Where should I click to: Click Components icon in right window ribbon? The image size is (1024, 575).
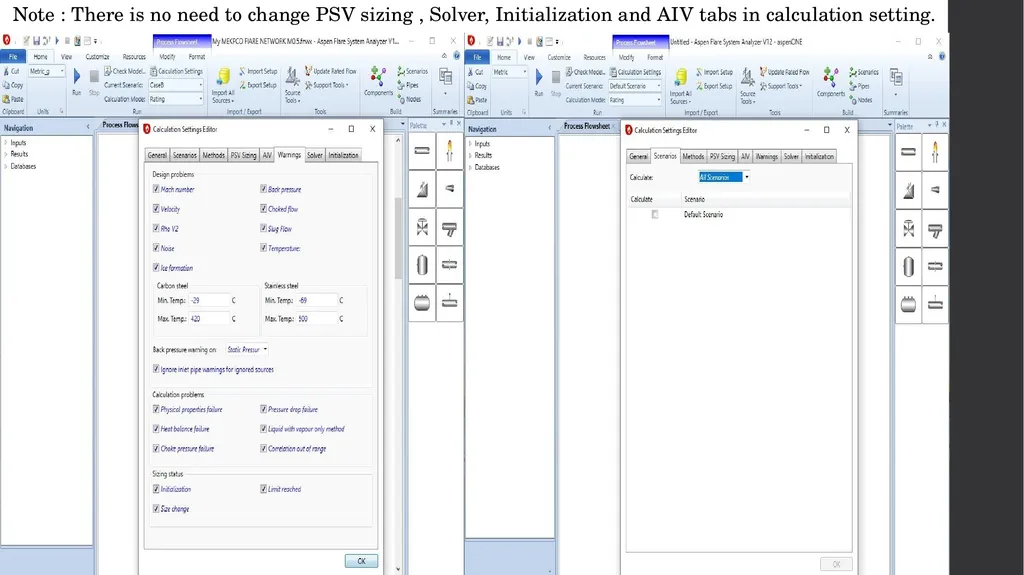831,77
